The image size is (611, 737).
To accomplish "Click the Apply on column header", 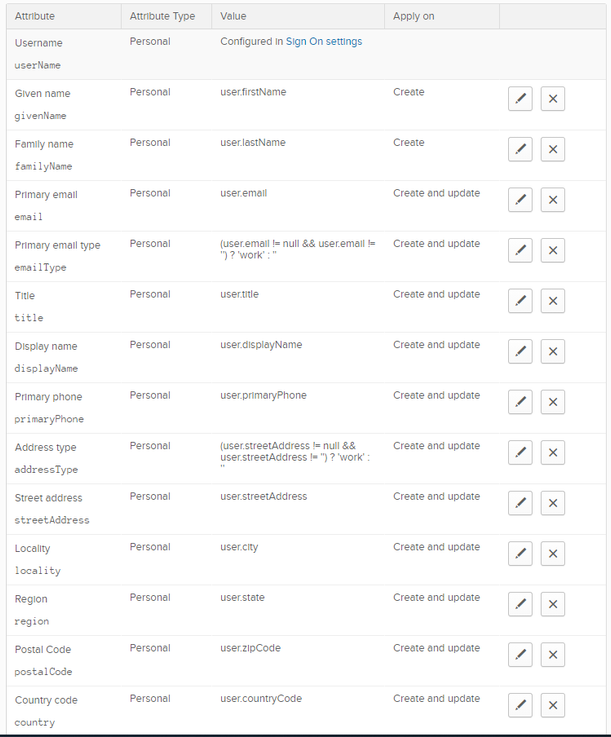I will pyautogui.click(x=413, y=17).
